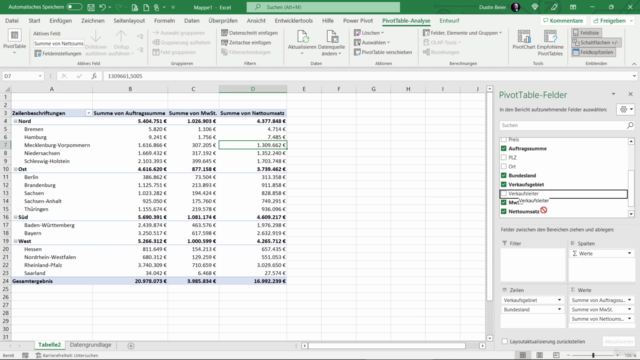Viewport: 640px width, 360px height.
Task: Select the Tabelle2 sheet tab
Action: (49, 345)
